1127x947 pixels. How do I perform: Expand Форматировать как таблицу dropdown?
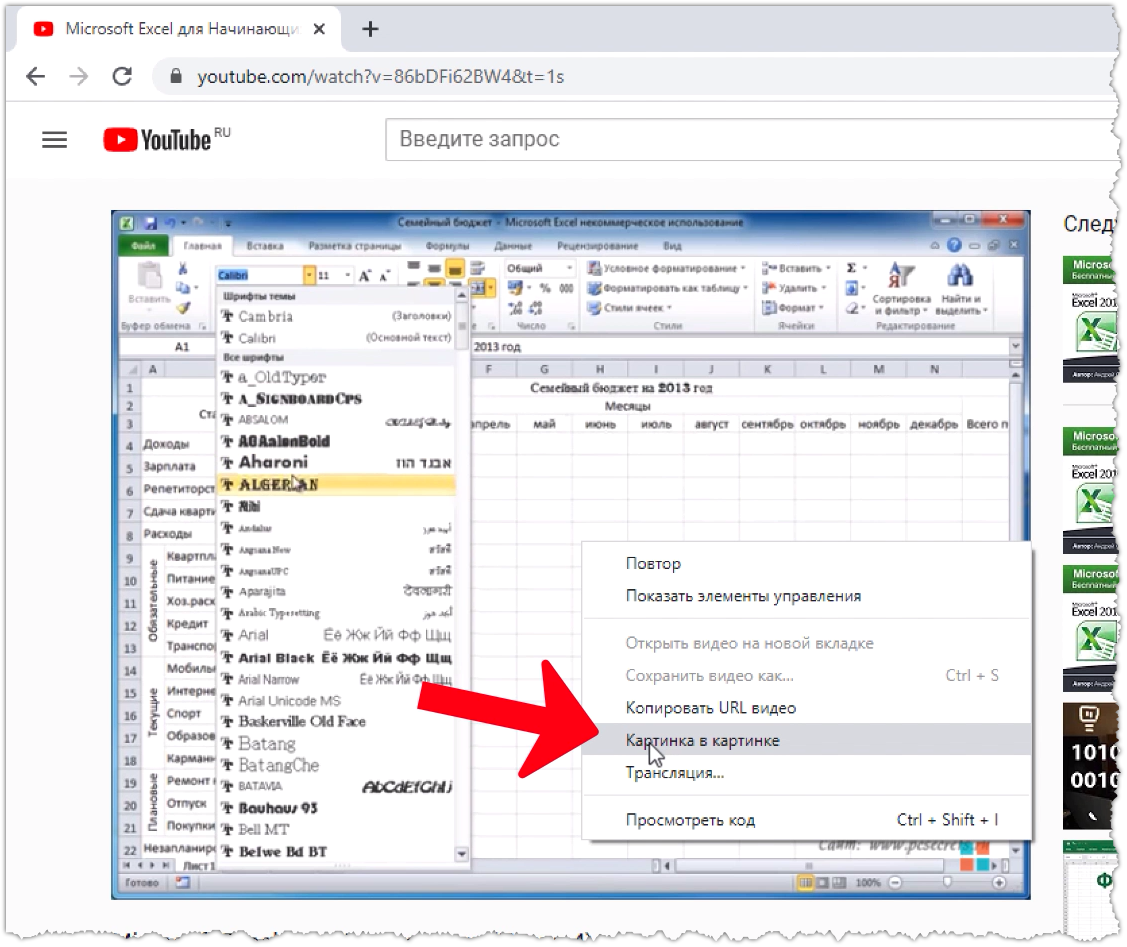coord(745,288)
